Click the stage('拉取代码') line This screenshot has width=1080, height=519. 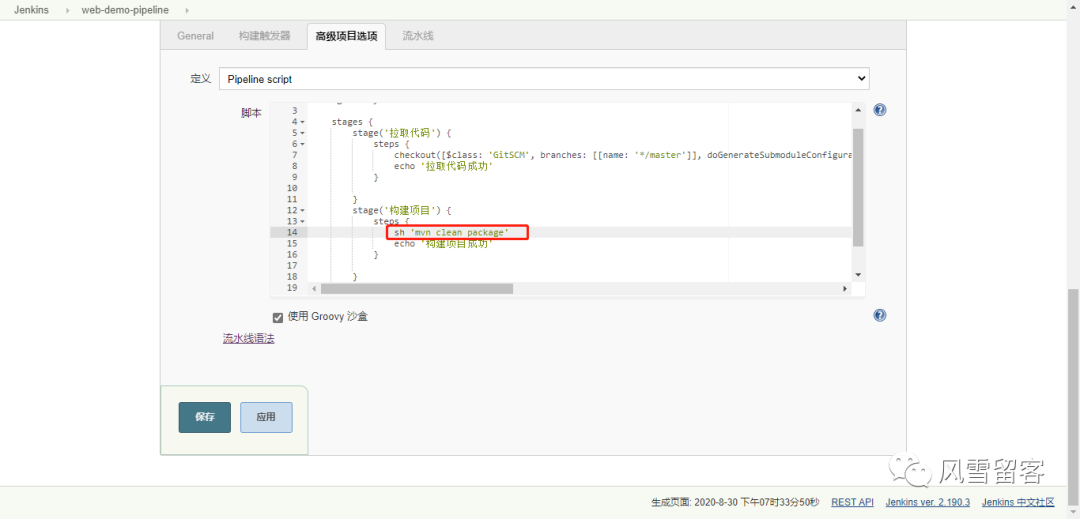tap(402, 133)
